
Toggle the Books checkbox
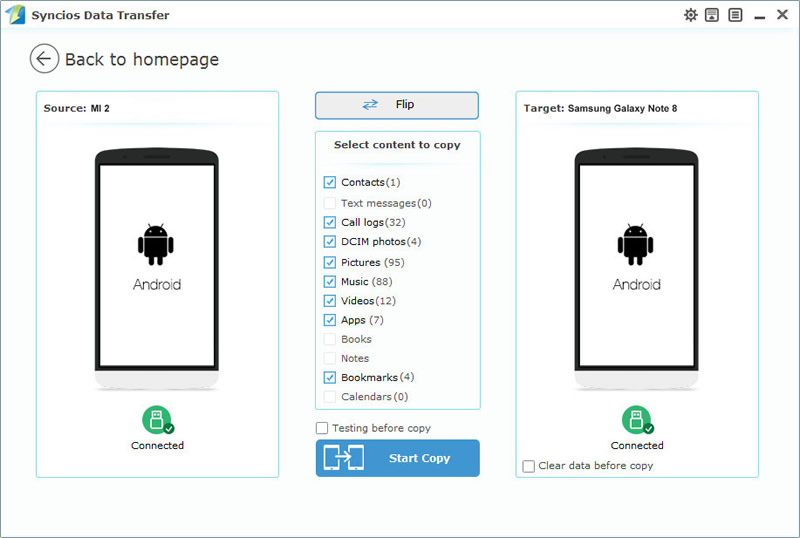tap(330, 339)
